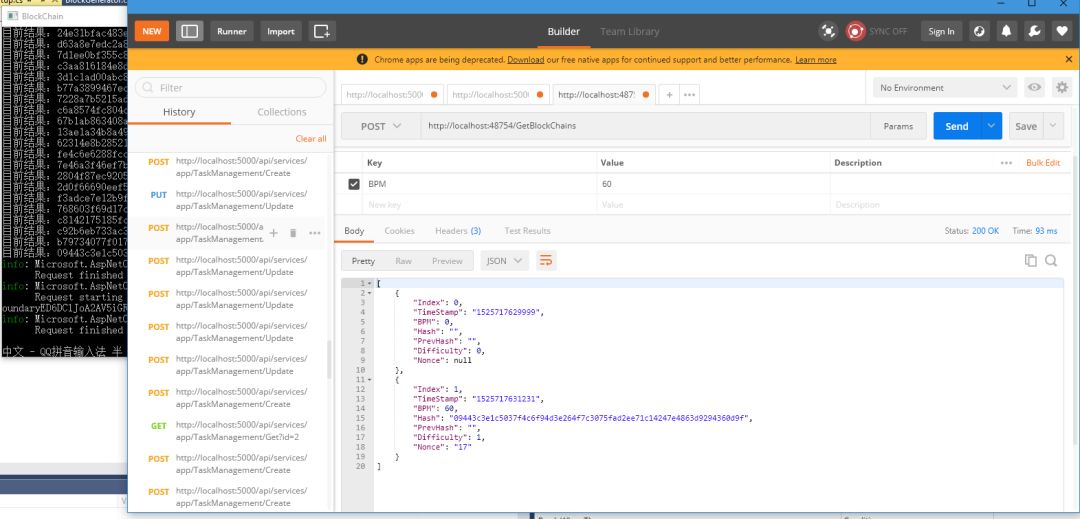Uncheck the BPM key checkbox
The width and height of the screenshot is (1080, 519).
354,184
